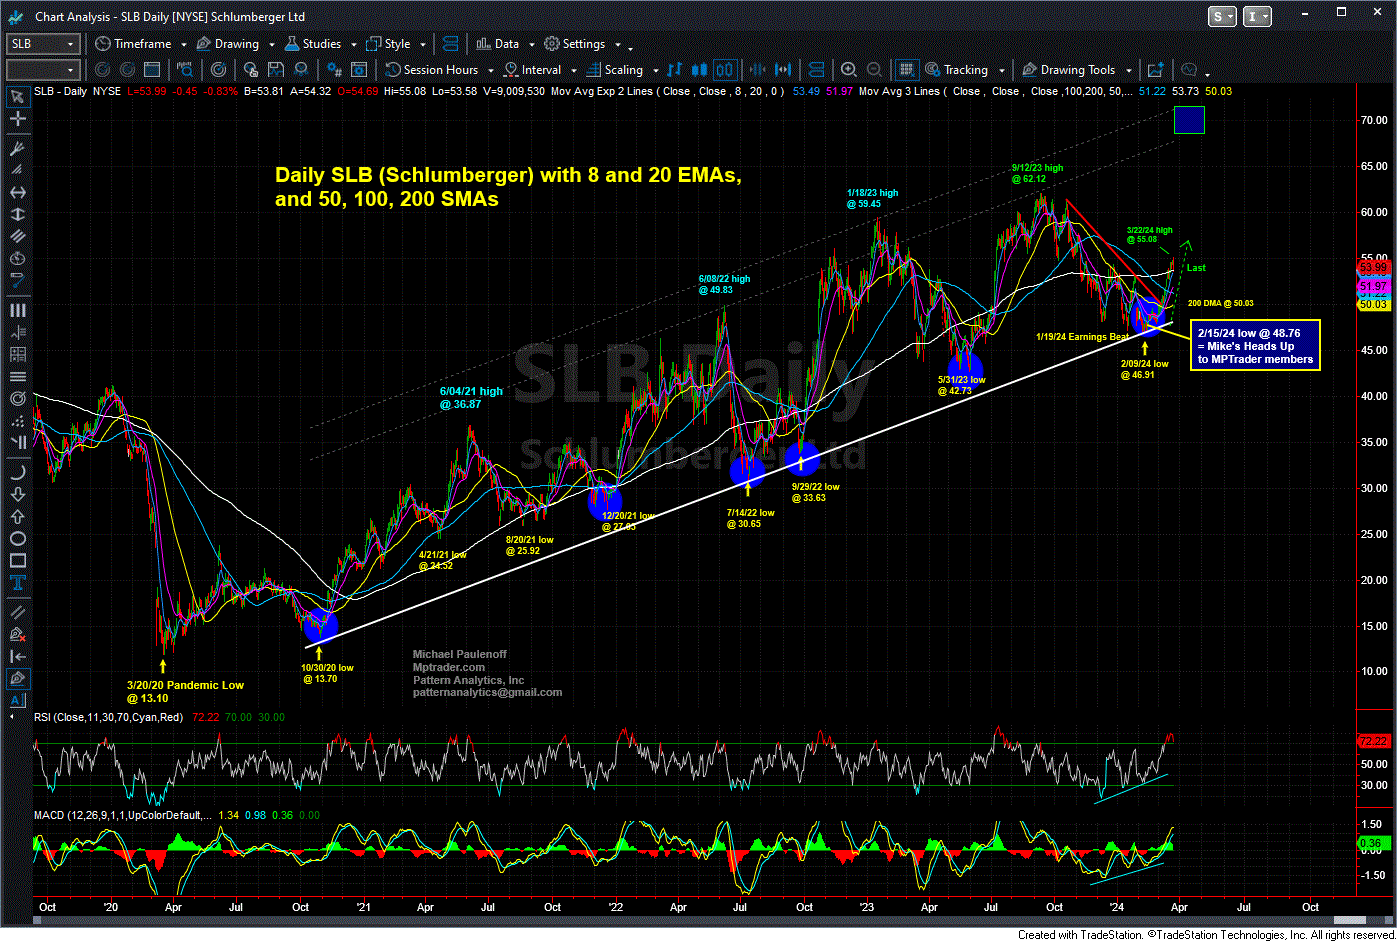This screenshot has width=1397, height=941.
Task: Expand the Interval dropdown arrow
Action: pyautogui.click(x=573, y=71)
